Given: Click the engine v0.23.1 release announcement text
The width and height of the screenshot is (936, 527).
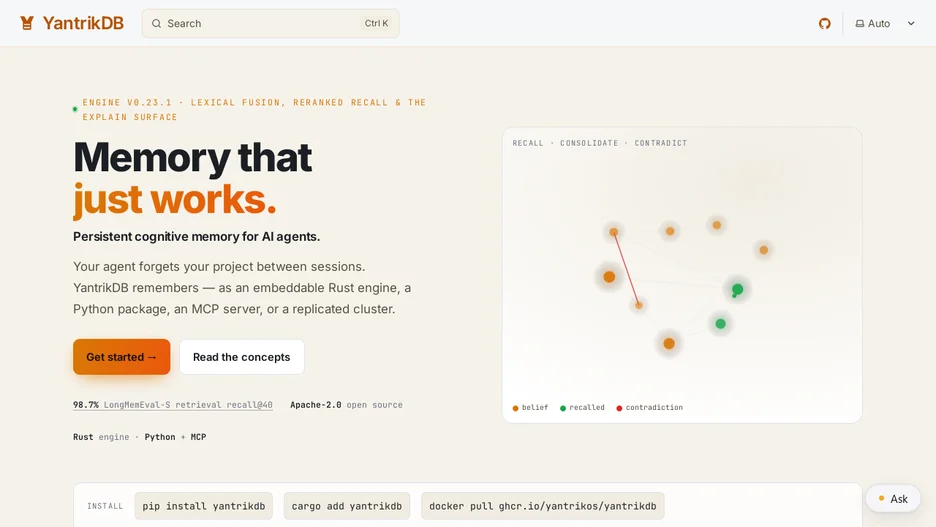Looking at the screenshot, I should [x=254, y=110].
